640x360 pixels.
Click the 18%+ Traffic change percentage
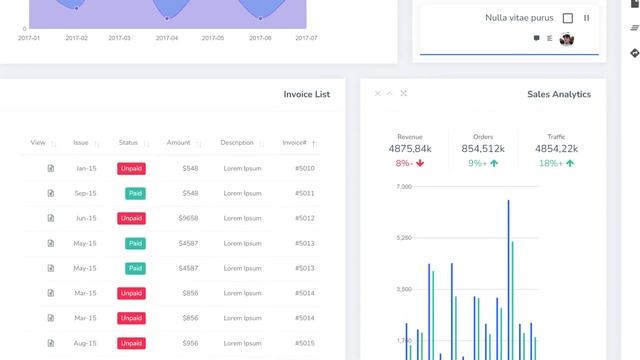(x=551, y=163)
